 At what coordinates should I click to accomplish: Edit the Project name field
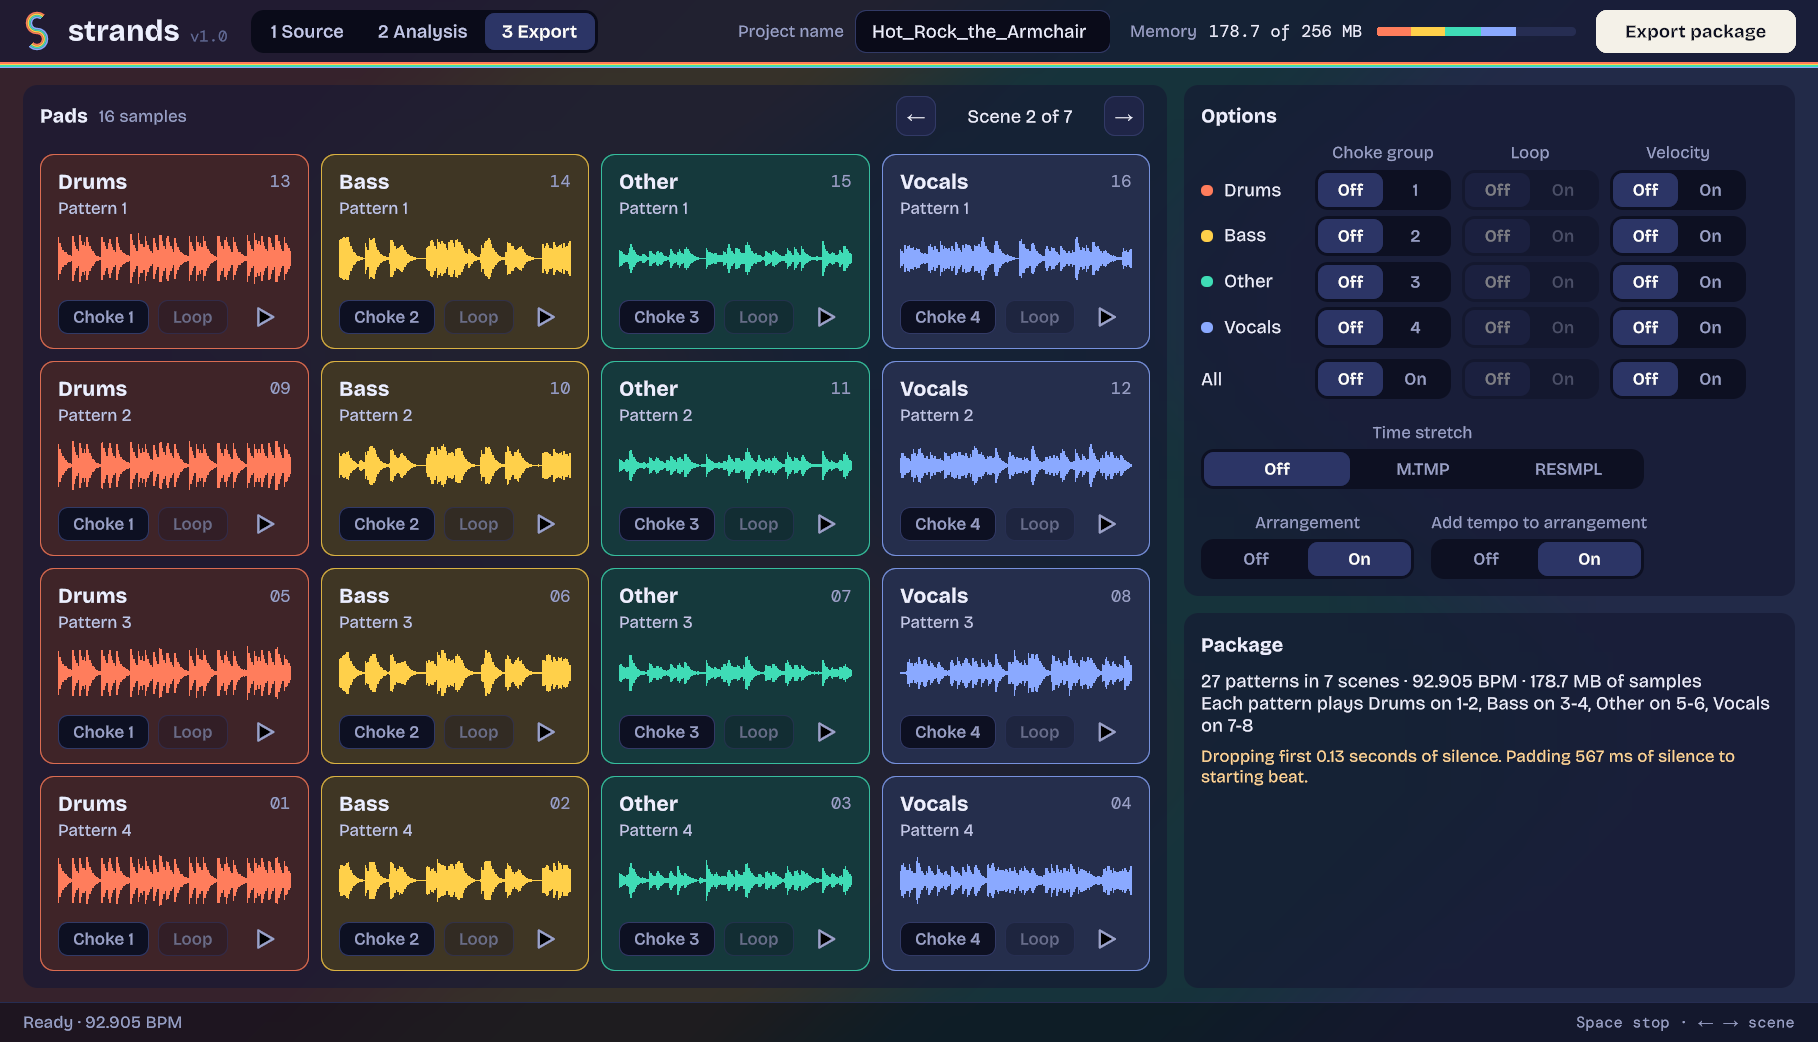982,31
